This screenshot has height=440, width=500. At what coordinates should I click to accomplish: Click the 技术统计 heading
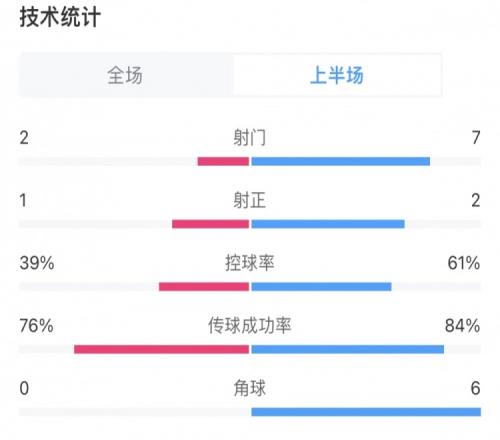click(x=60, y=17)
